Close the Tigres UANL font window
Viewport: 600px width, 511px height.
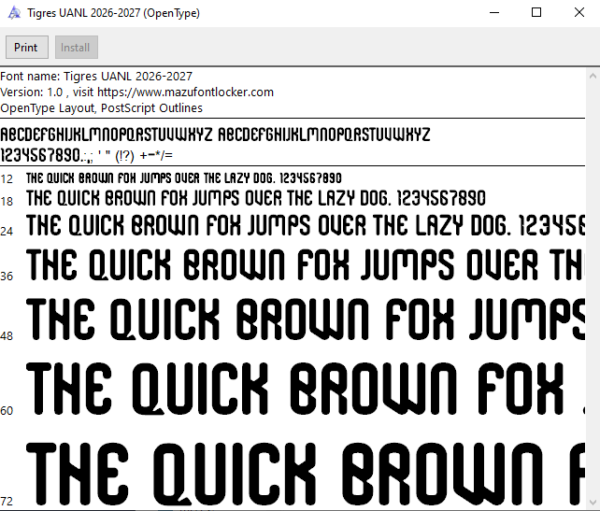point(579,13)
